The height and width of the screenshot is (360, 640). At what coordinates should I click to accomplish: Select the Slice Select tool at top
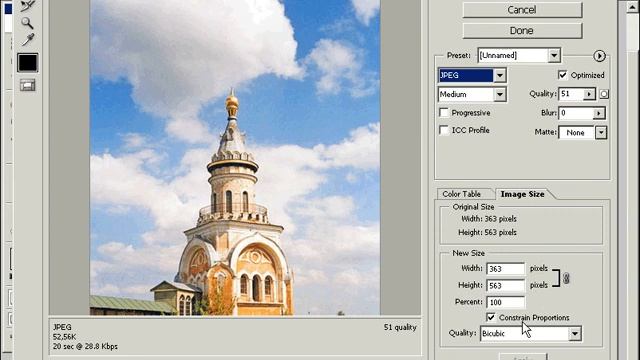click(x=27, y=5)
